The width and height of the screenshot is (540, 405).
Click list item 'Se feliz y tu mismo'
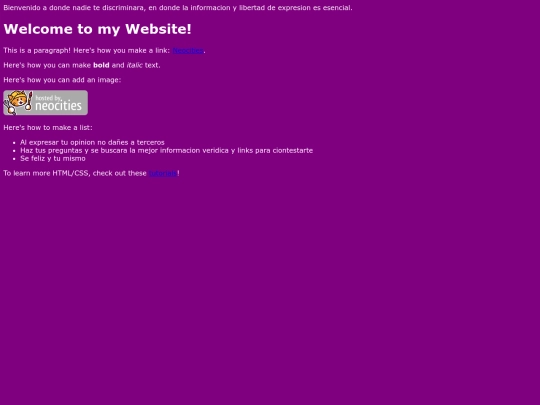(53, 158)
